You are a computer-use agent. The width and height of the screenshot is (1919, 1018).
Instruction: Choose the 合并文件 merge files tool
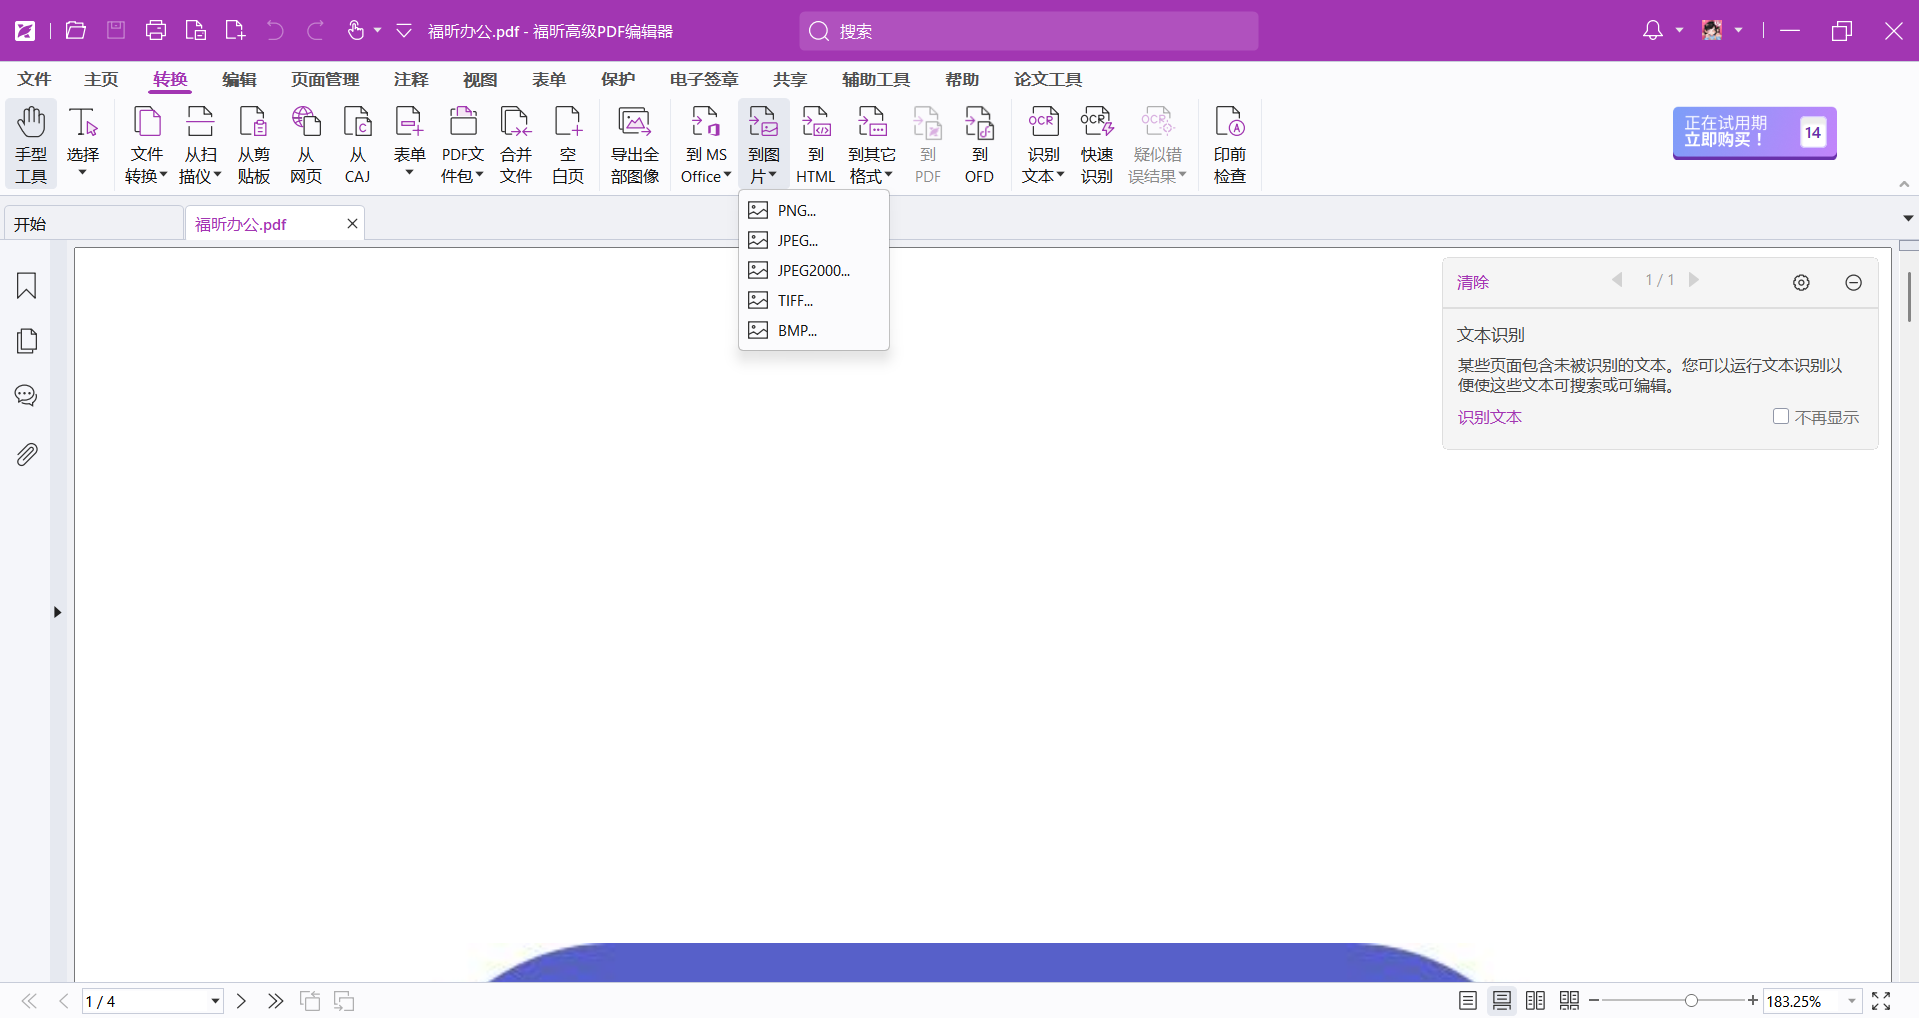[515, 145]
